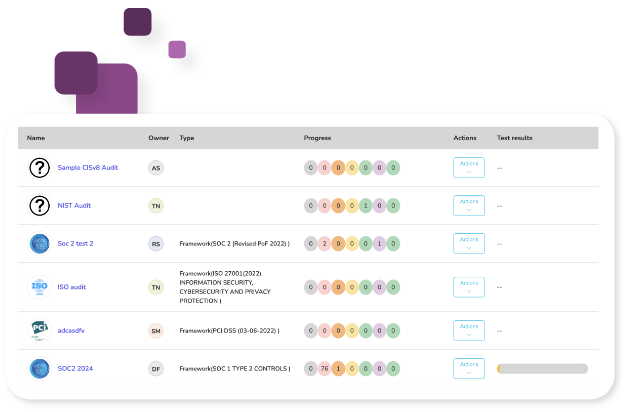This screenshot has height=412, width=627.
Task: Click the ISO logo icon for ISO audit
Action: point(39,286)
